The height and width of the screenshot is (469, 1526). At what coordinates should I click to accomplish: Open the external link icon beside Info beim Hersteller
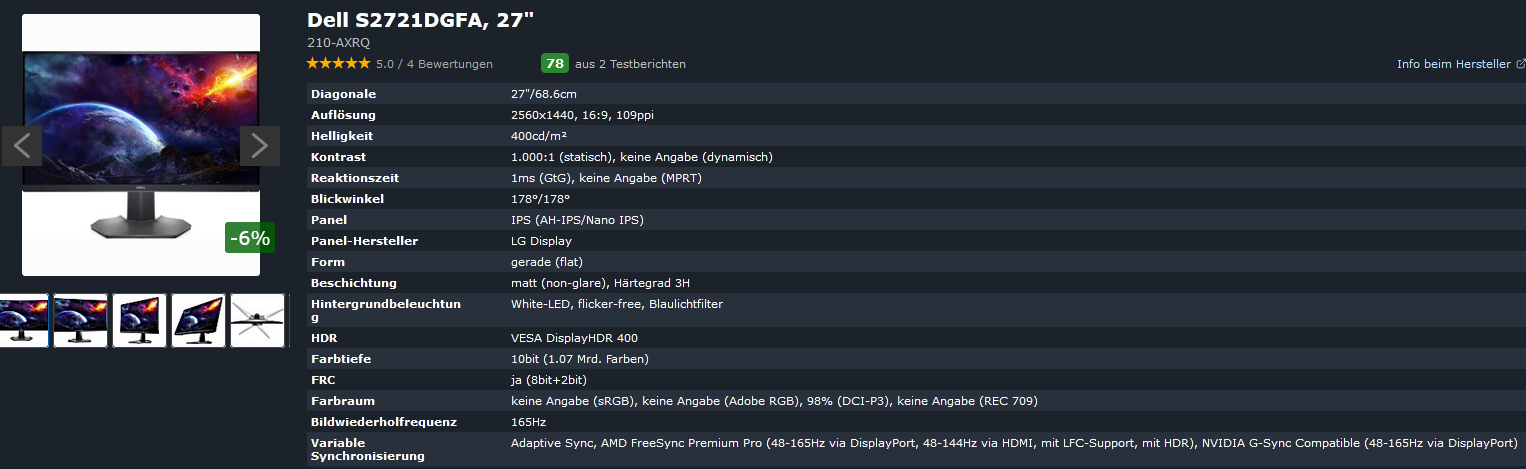(1521, 64)
